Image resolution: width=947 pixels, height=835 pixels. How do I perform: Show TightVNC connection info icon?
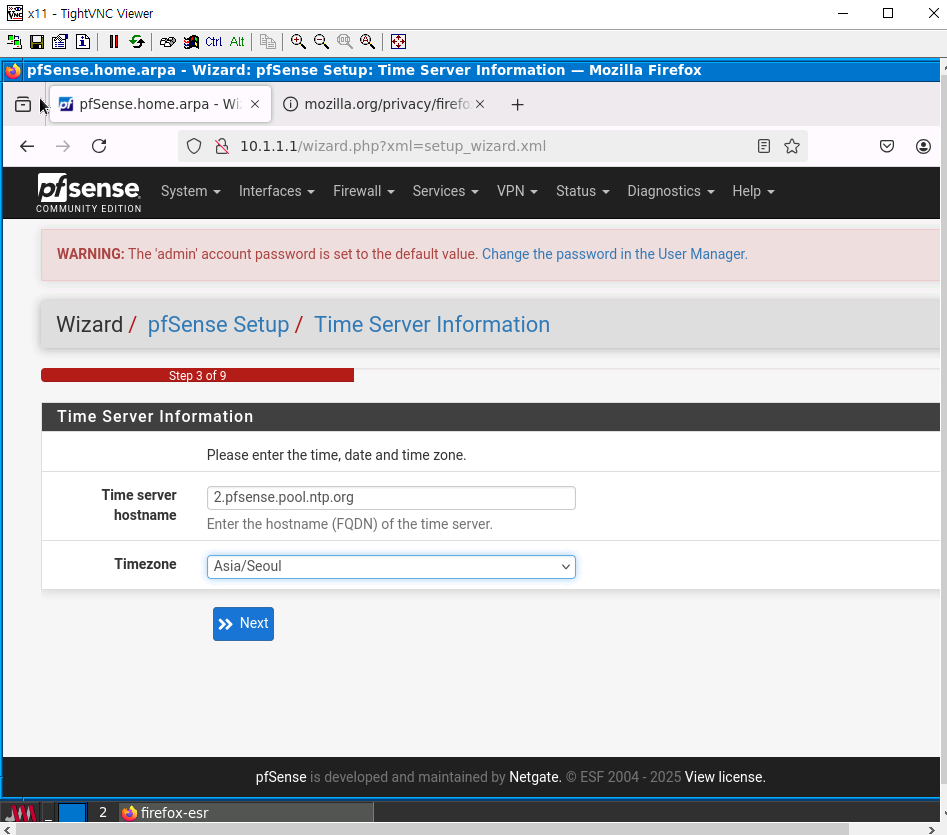(x=83, y=42)
